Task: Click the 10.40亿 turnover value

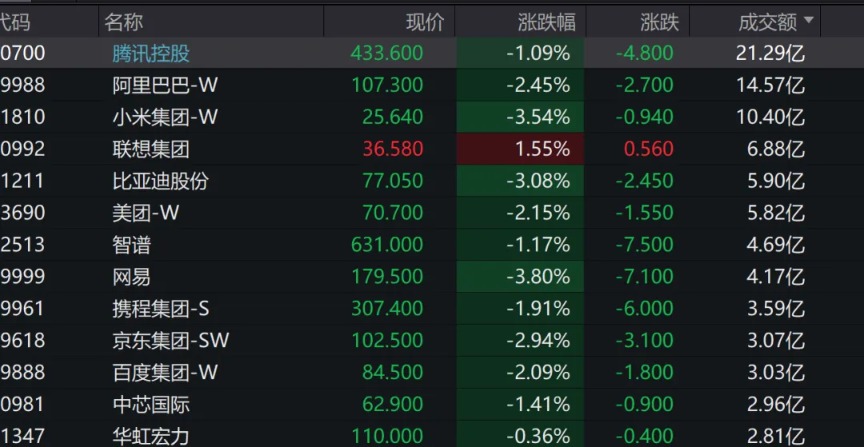Action: [x=770, y=117]
